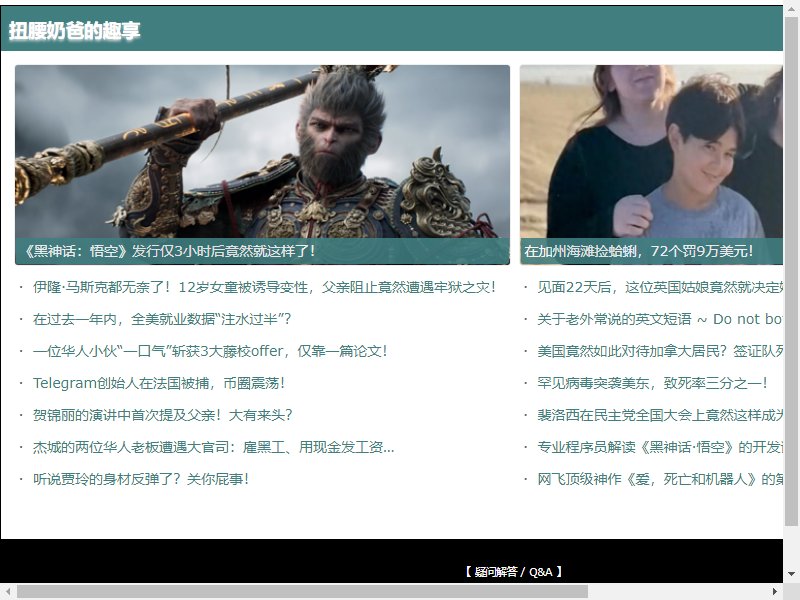This screenshot has height=600, width=800.
Task: Click the vertical scrollbar thumb
Action: (x=791, y=270)
